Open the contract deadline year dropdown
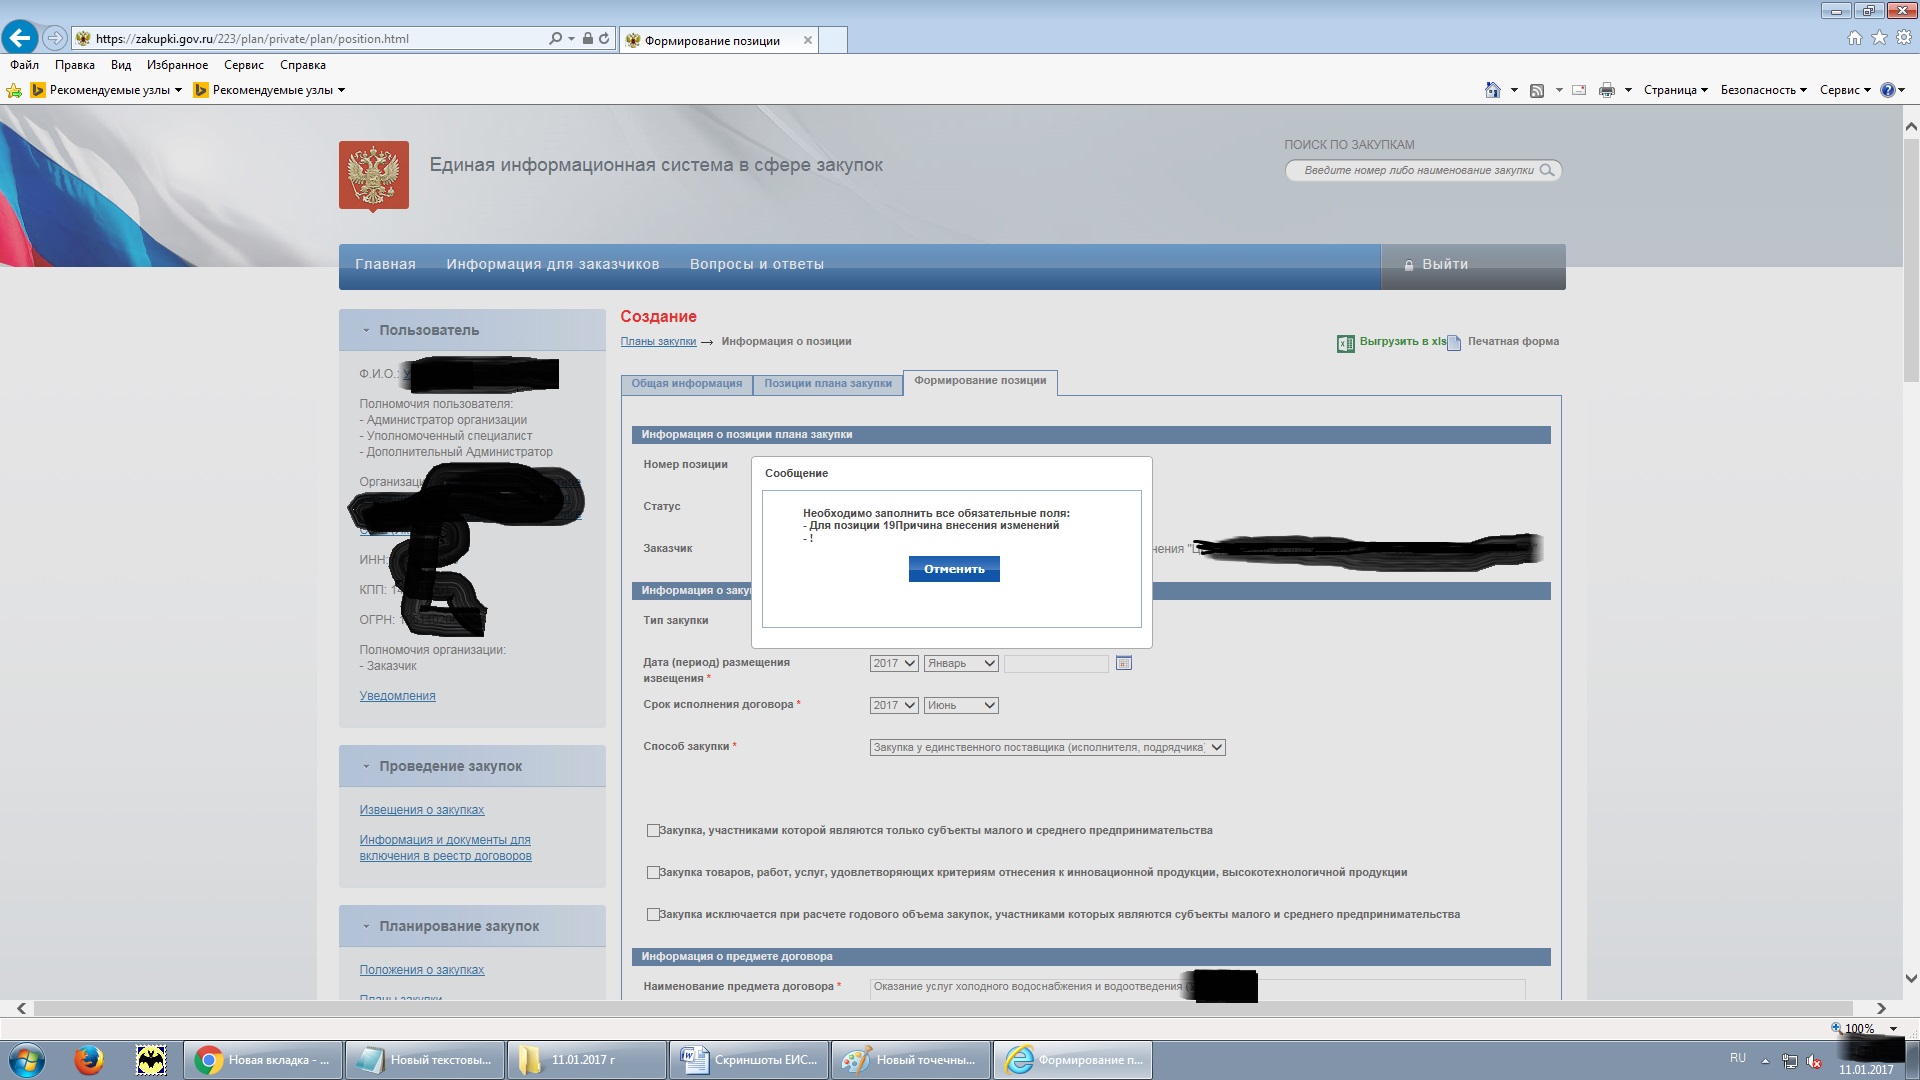 pyautogui.click(x=893, y=705)
